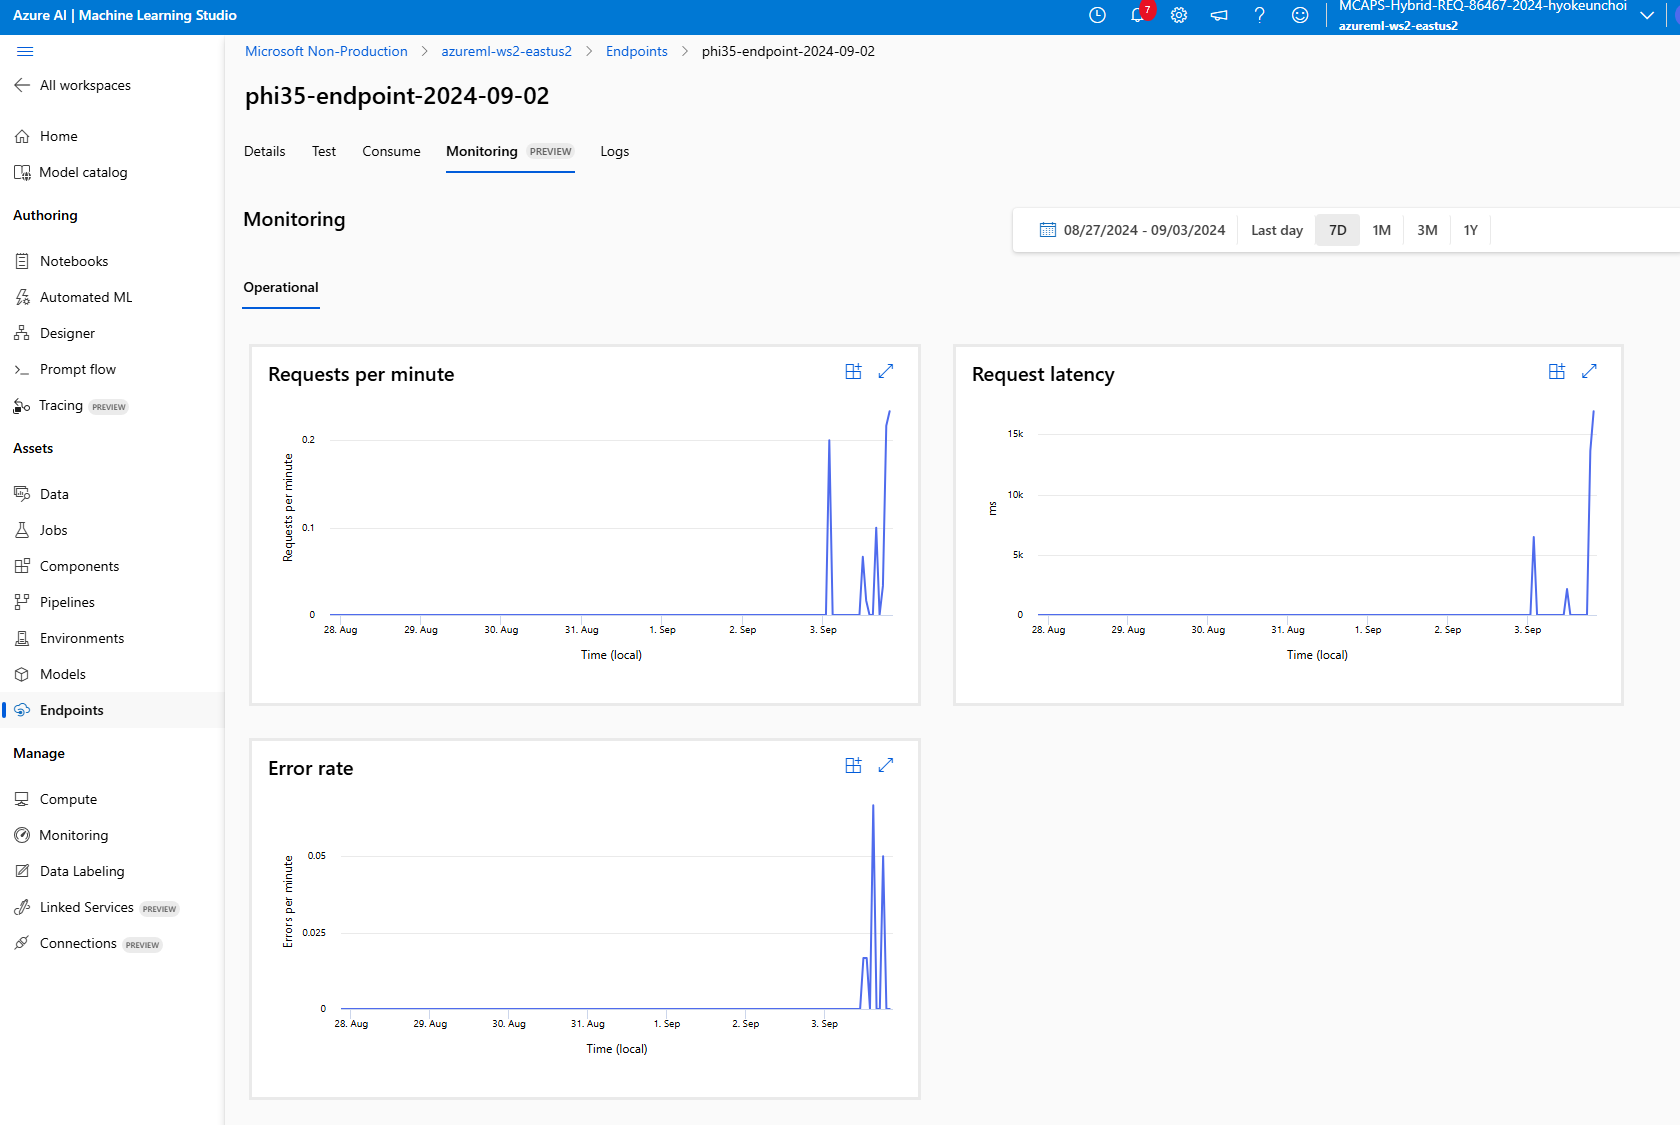Open Linked Services in sidebar
The height and width of the screenshot is (1125, 1680).
click(x=96, y=907)
